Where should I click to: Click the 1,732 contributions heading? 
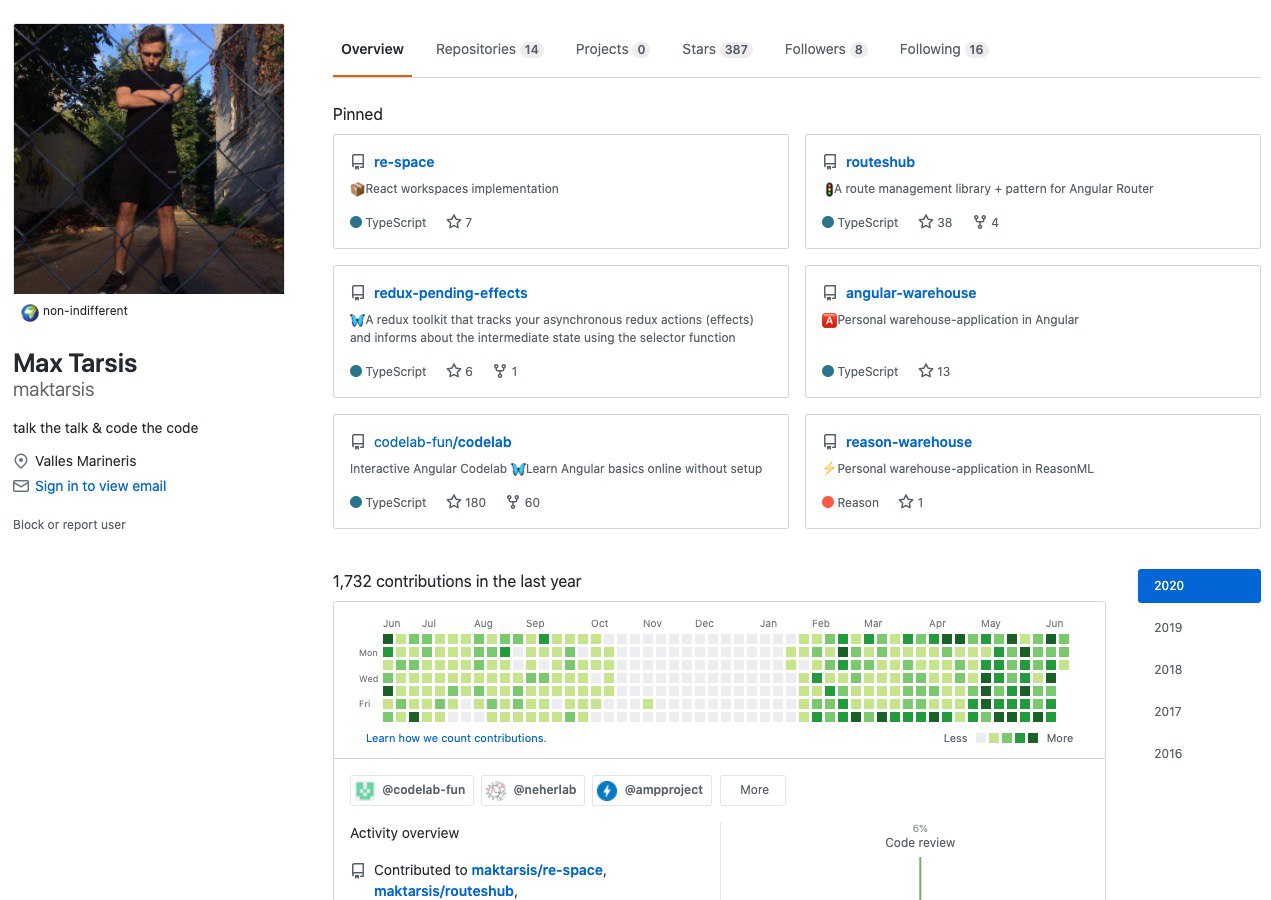click(457, 581)
